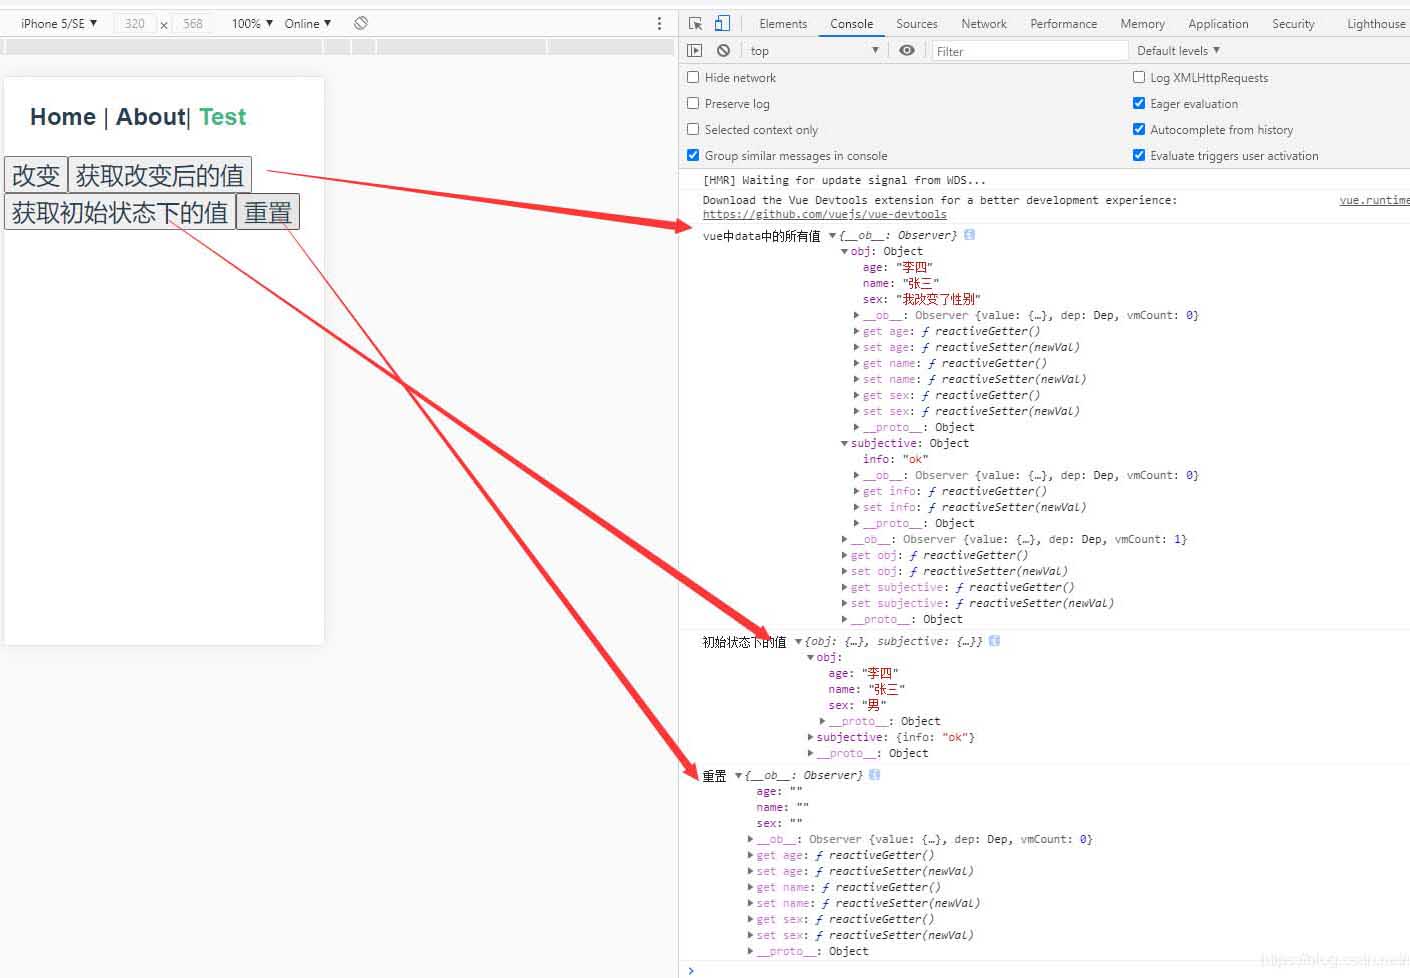
Task: Open the Lighthouse tab
Action: pos(1376,23)
